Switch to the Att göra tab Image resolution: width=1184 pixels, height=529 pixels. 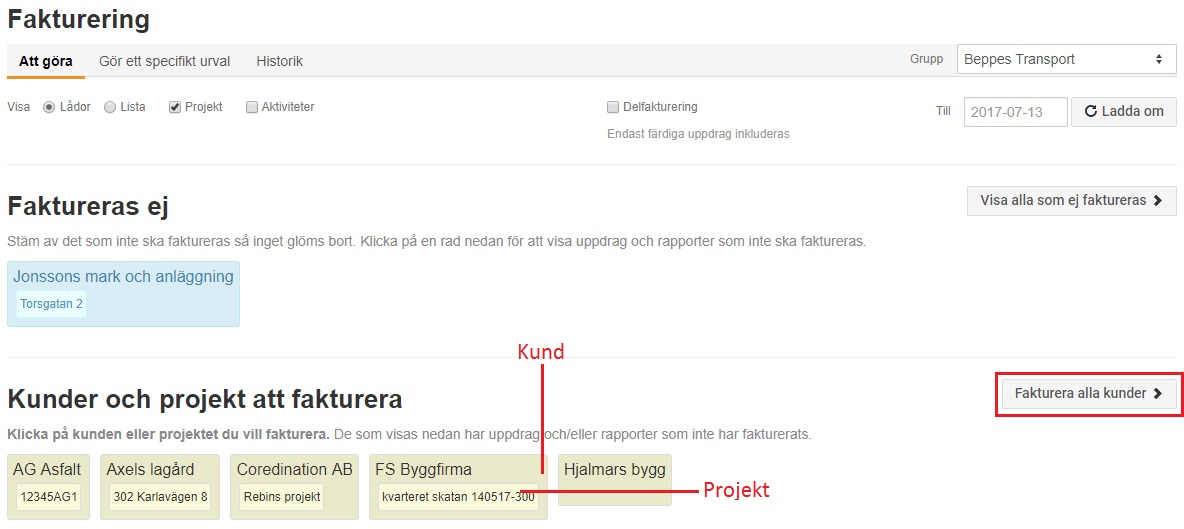45,61
